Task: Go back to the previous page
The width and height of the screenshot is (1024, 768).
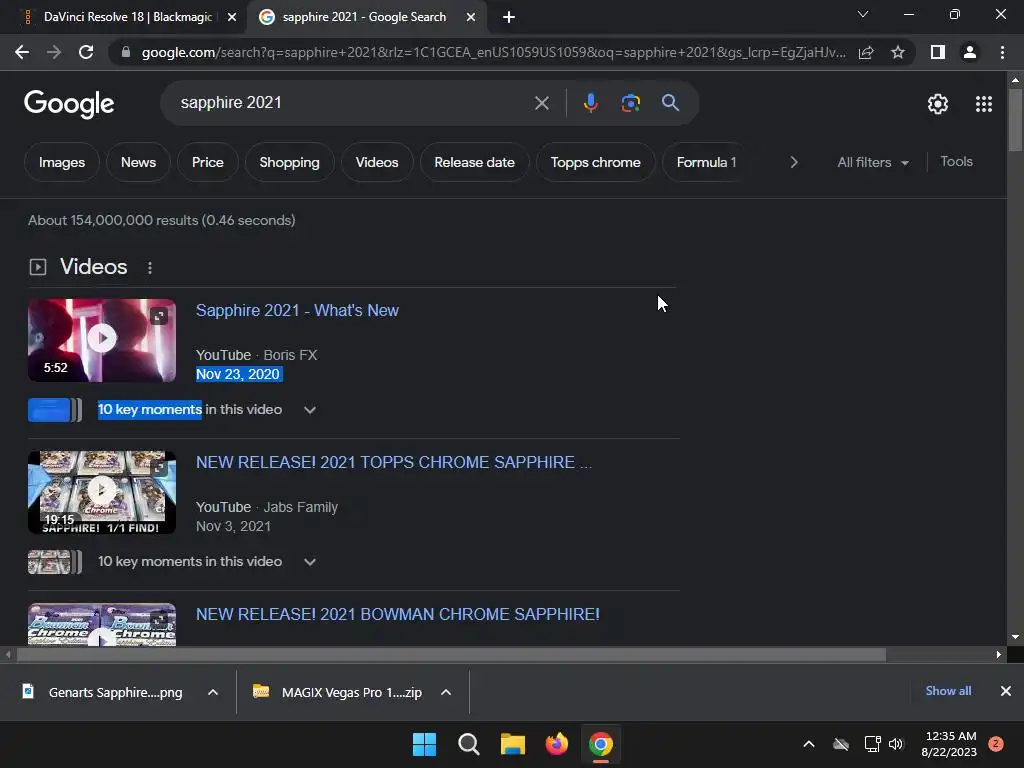Action: [x=22, y=52]
